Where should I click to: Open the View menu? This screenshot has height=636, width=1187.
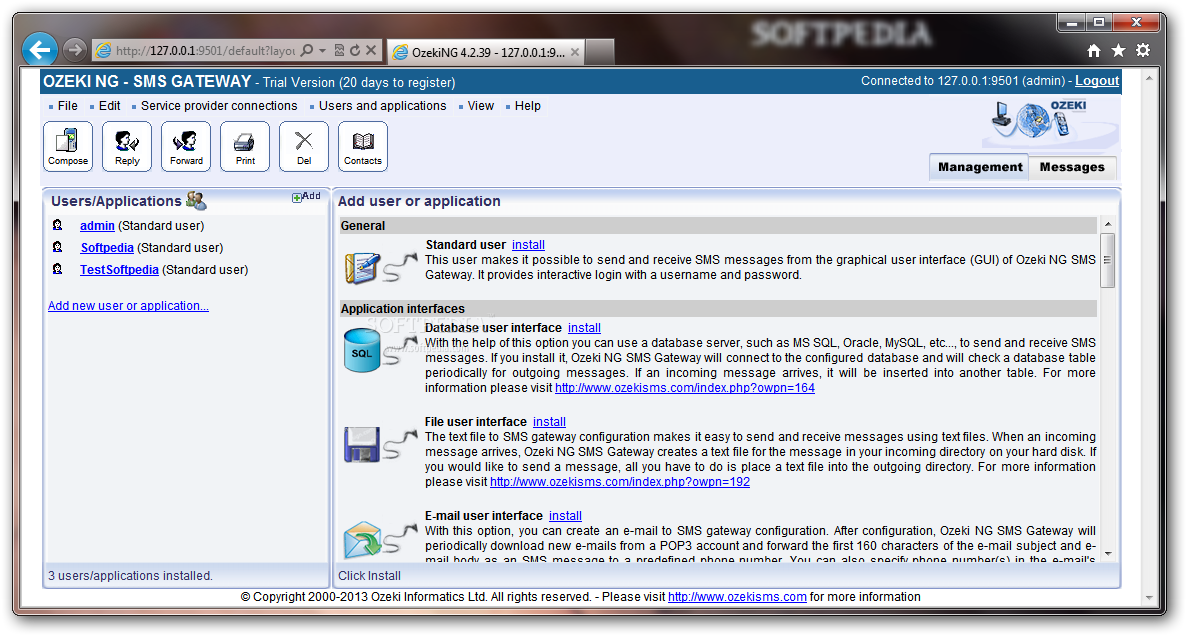point(481,106)
